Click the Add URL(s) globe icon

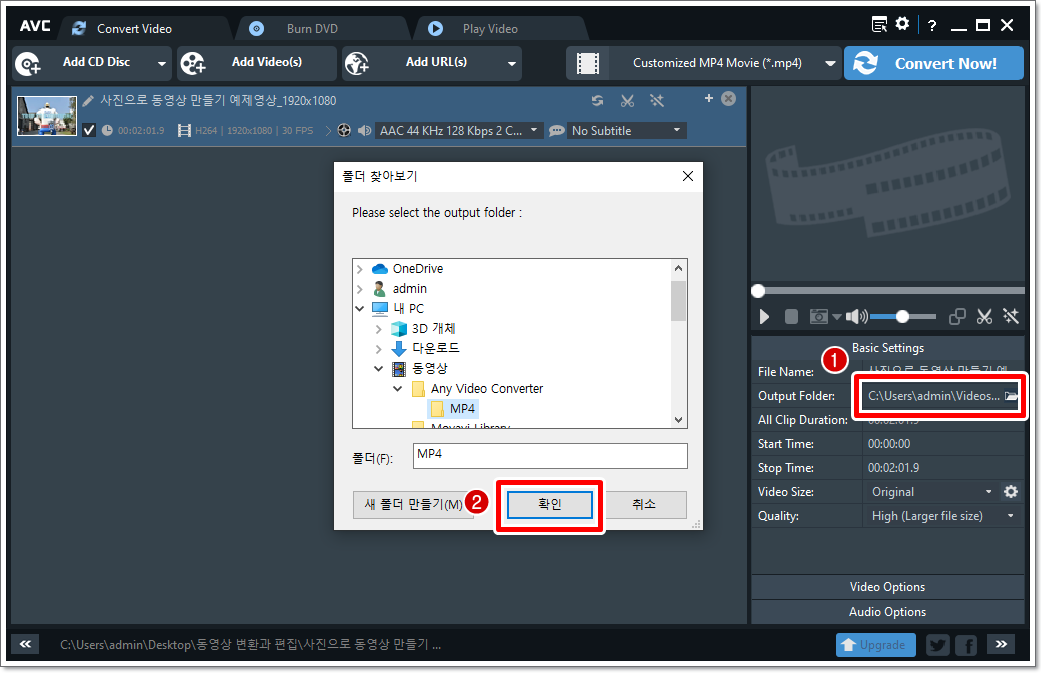pyautogui.click(x=357, y=64)
